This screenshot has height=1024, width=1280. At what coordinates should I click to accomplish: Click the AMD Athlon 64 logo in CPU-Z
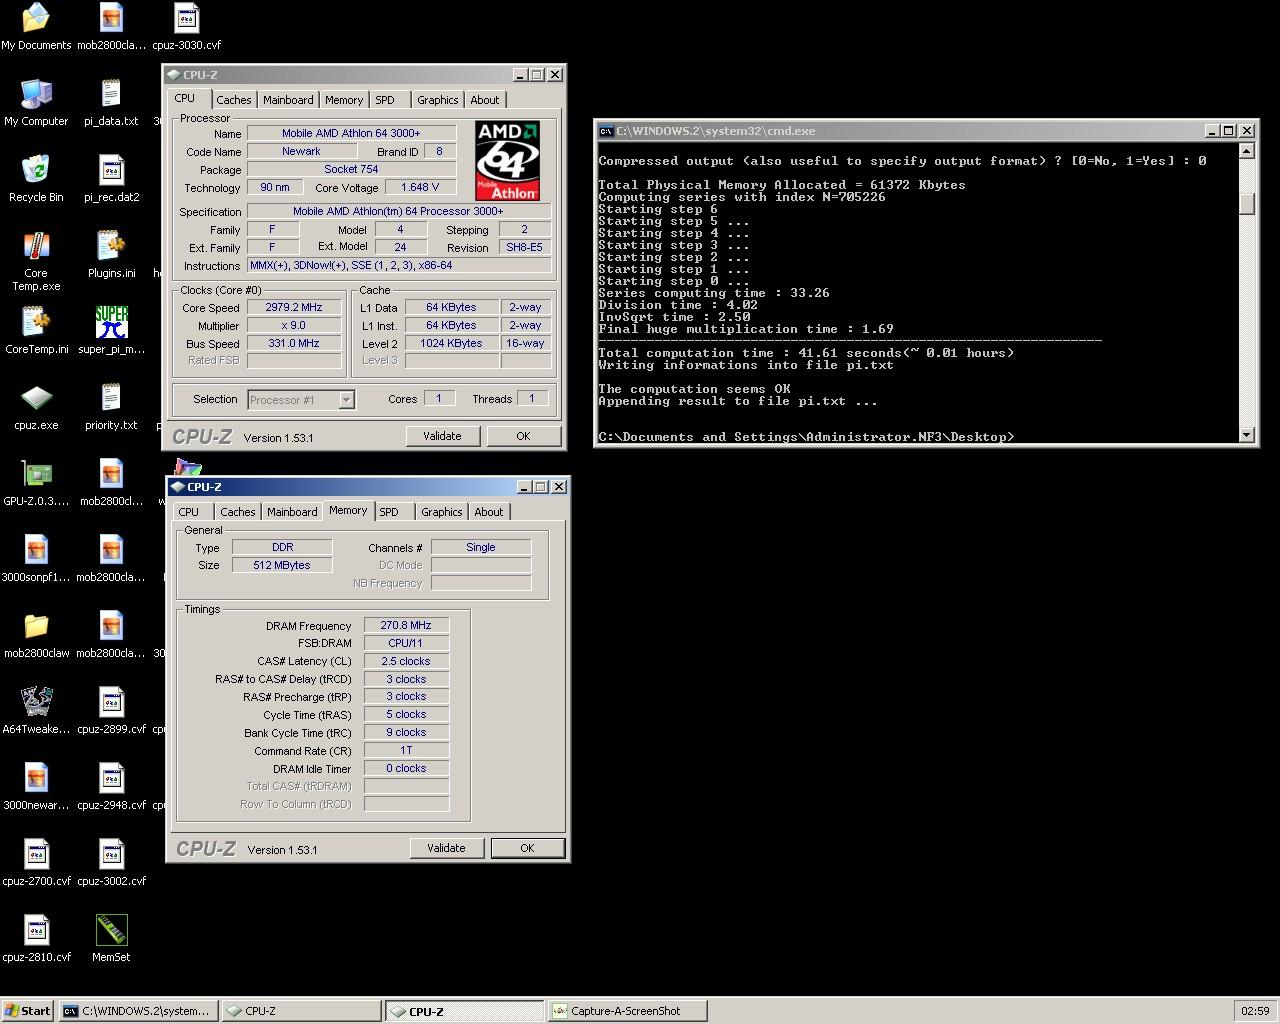point(507,161)
